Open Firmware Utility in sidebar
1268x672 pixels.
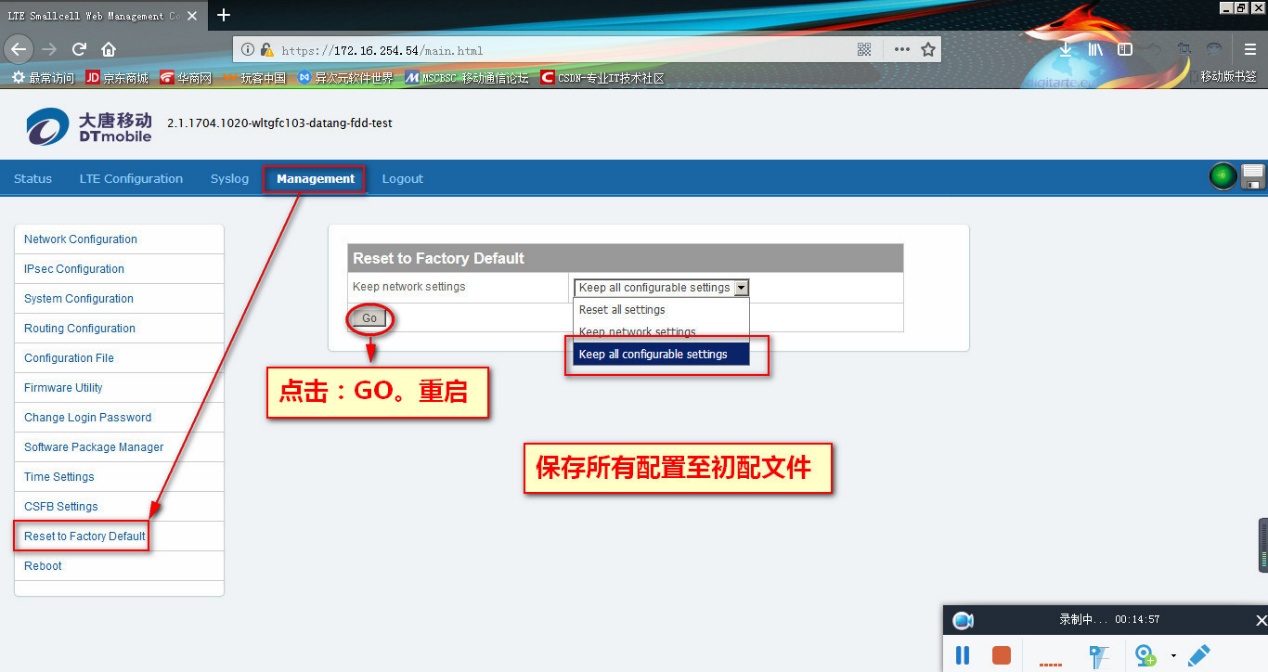pyautogui.click(x=63, y=388)
